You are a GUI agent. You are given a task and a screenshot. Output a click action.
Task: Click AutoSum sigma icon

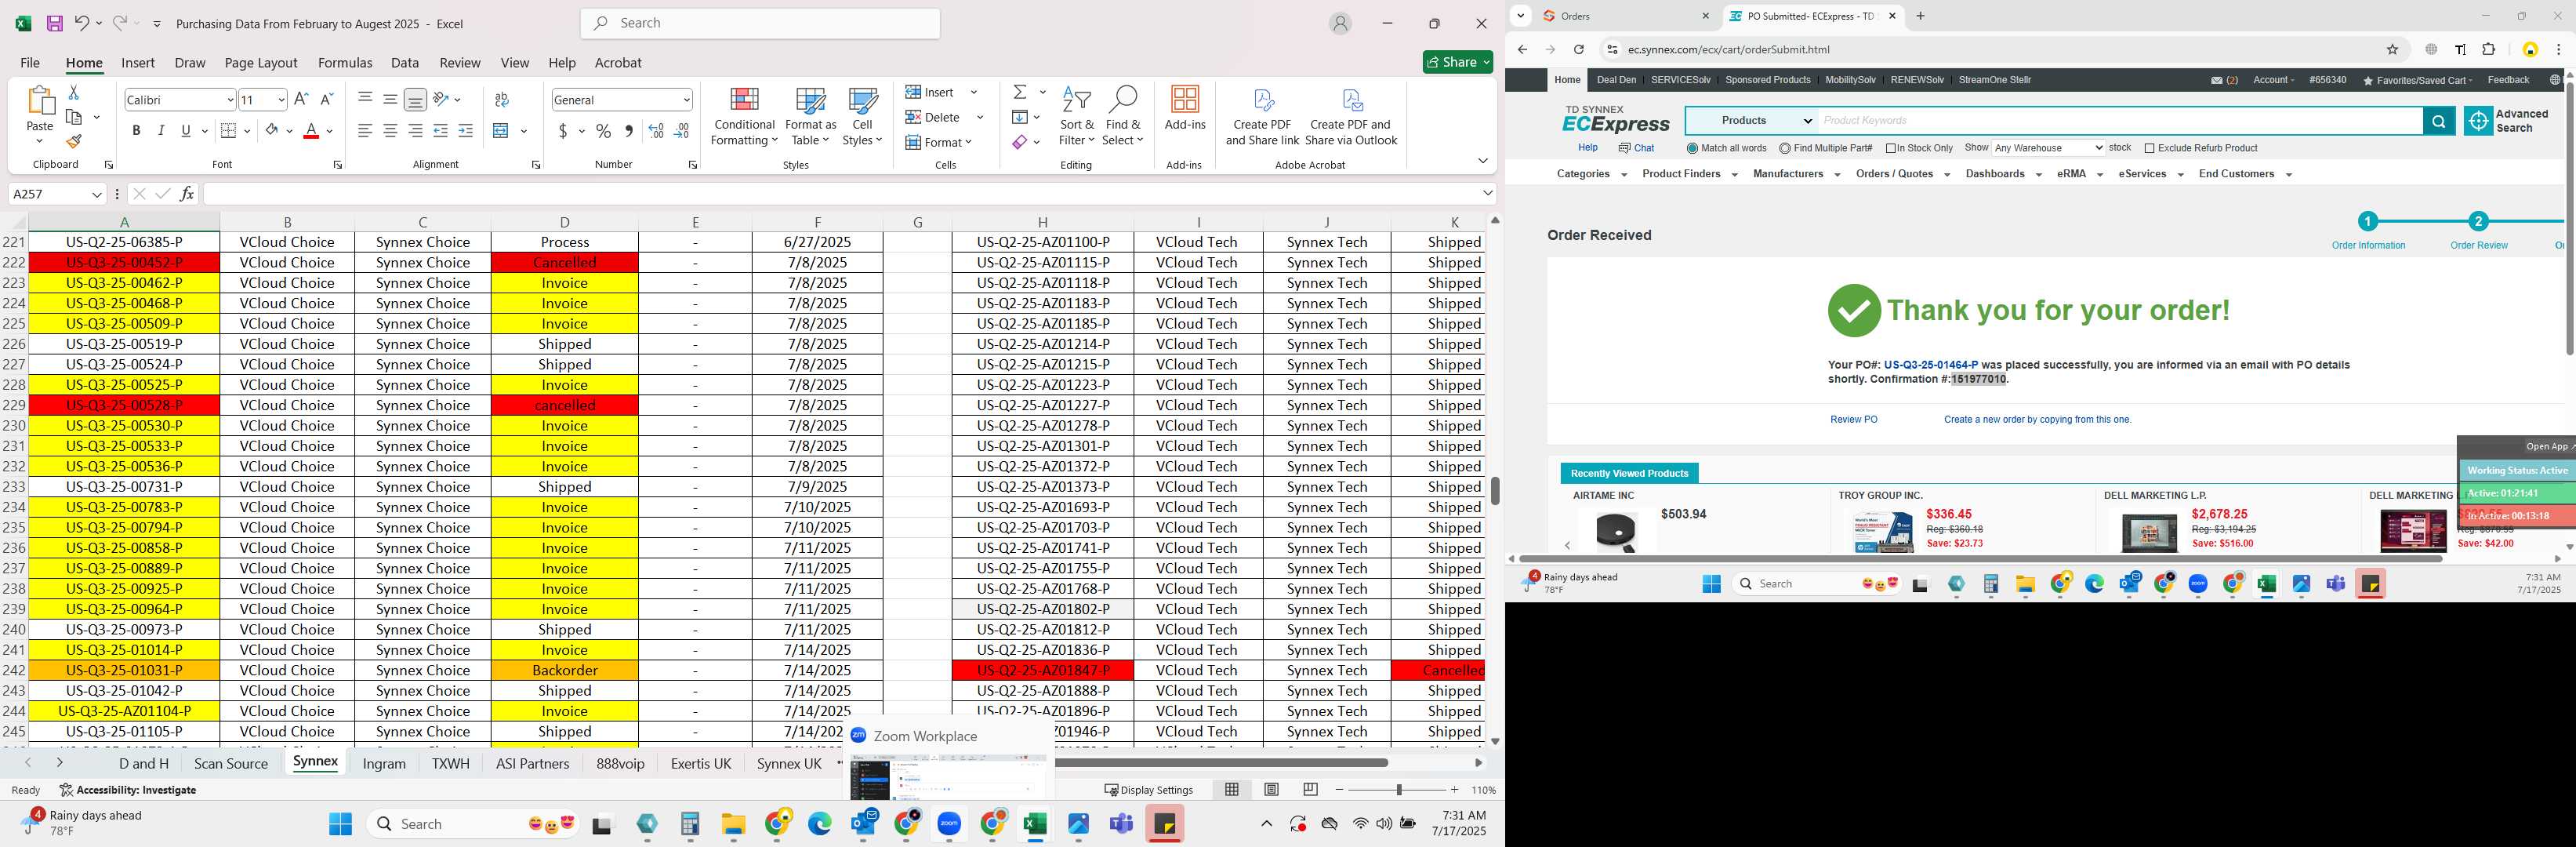[1020, 92]
